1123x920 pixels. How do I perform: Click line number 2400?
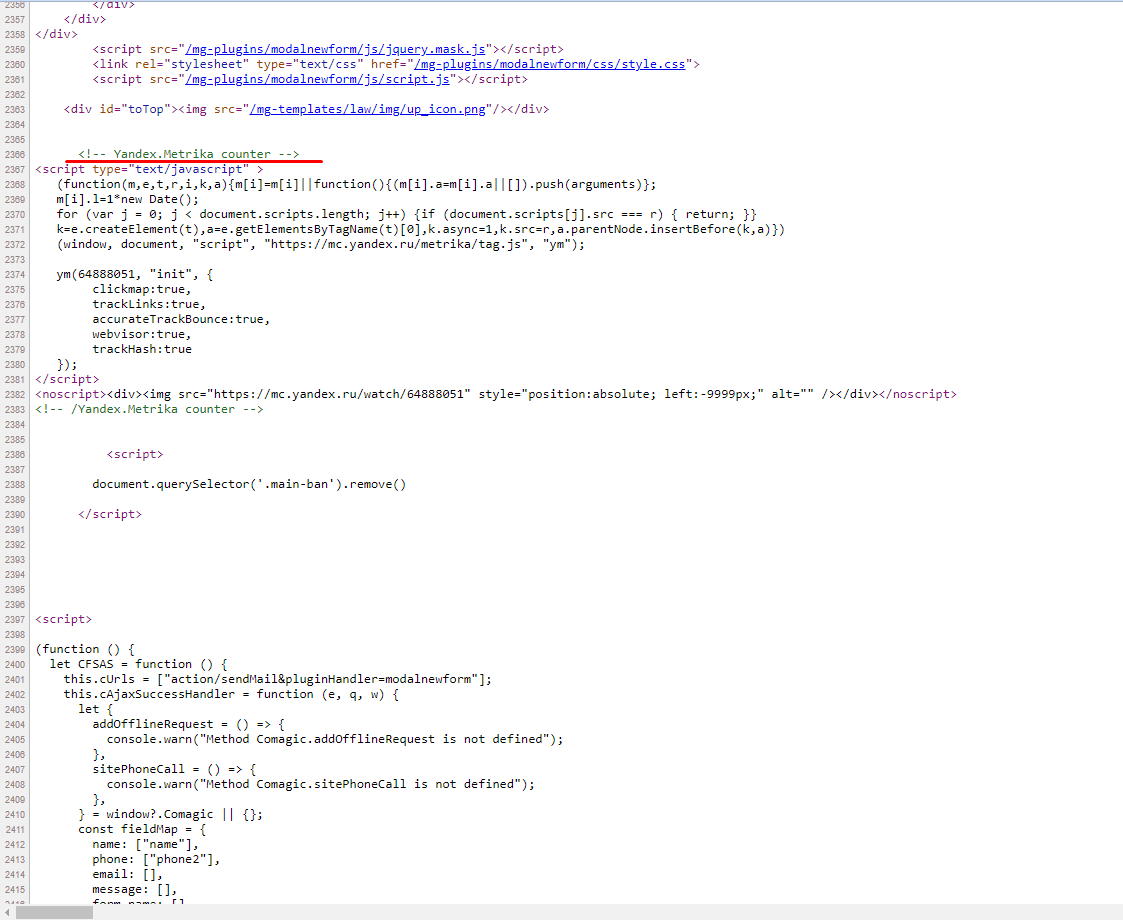pos(14,665)
